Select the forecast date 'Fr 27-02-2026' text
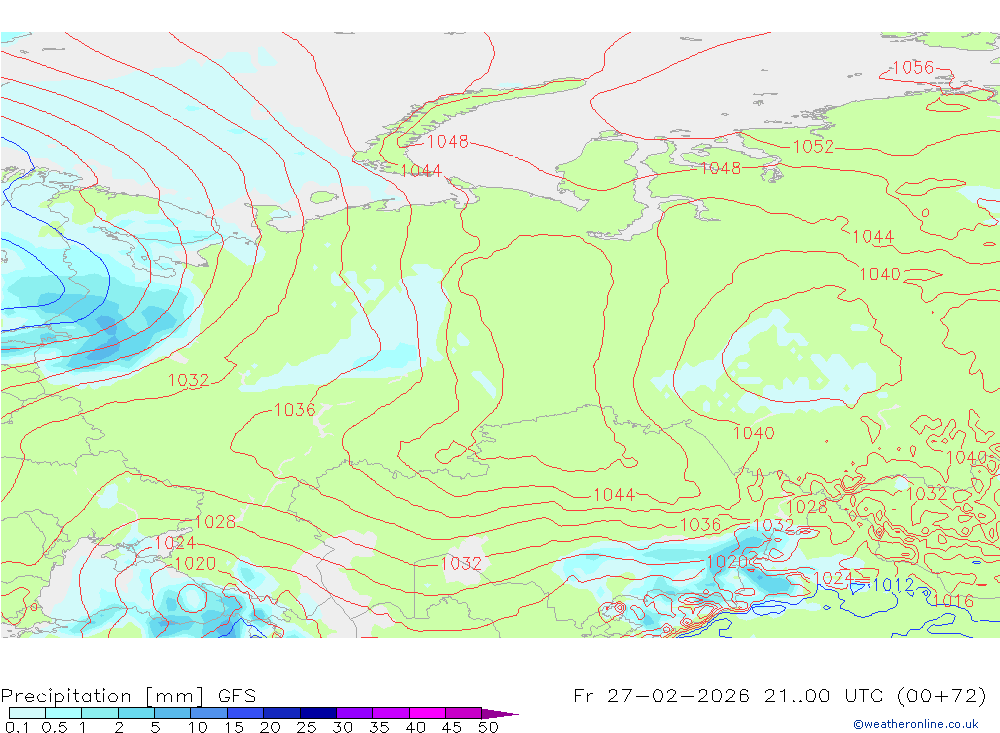The width and height of the screenshot is (1000, 733). point(661,695)
